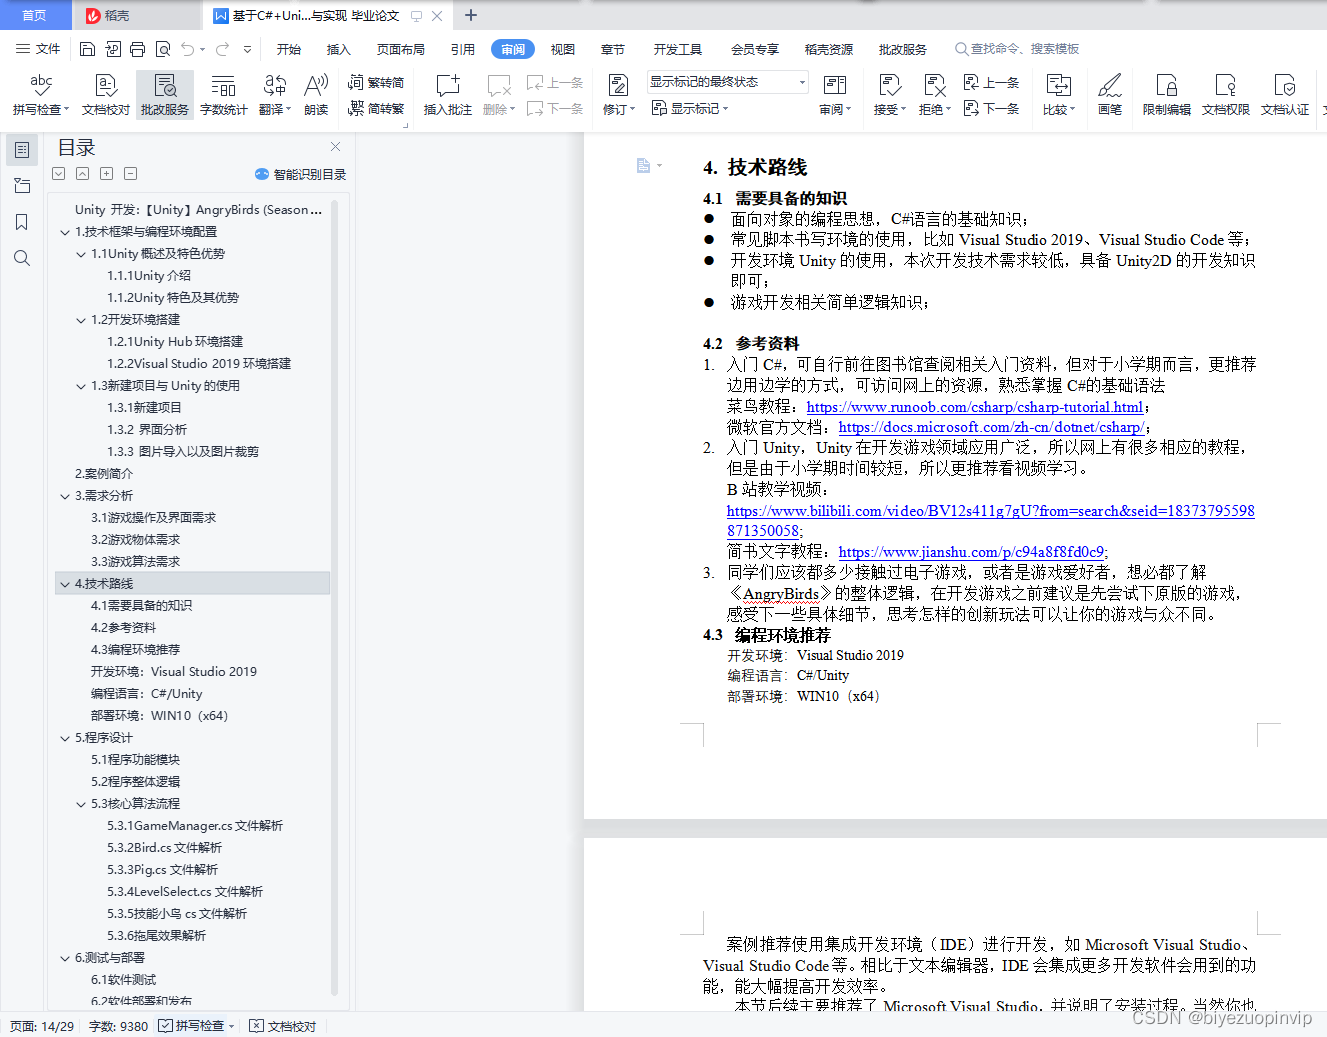Image resolution: width=1327 pixels, height=1037 pixels.
Task: Open 字数统计 word count tool
Action: click(x=223, y=96)
